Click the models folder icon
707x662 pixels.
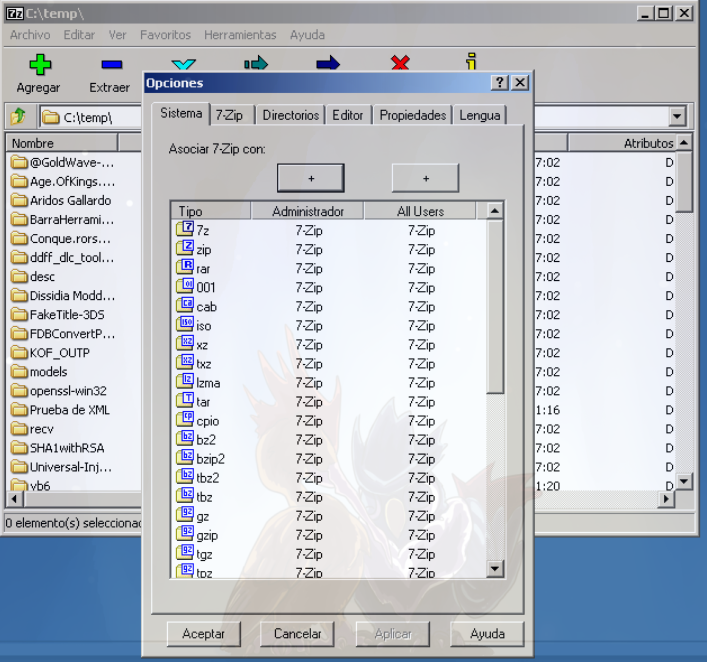point(19,372)
